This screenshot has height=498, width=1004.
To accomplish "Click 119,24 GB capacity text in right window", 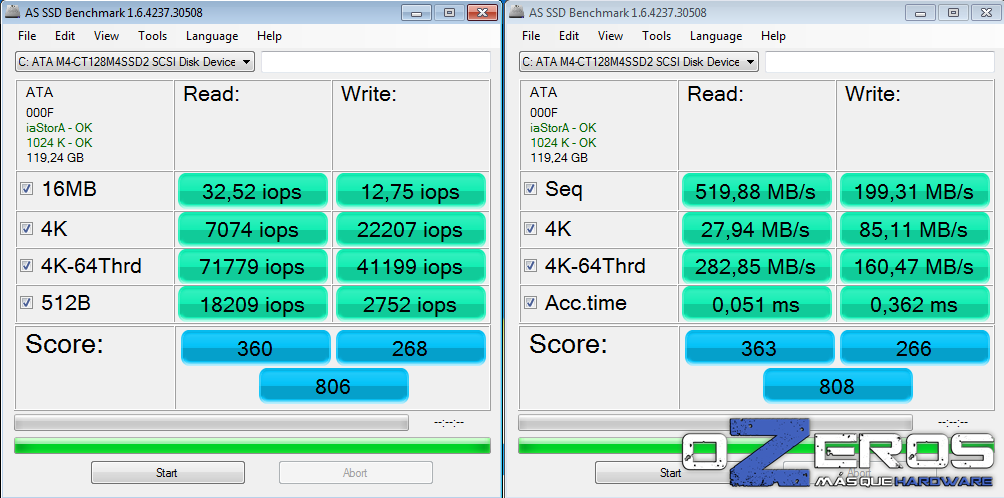I will pos(559,157).
